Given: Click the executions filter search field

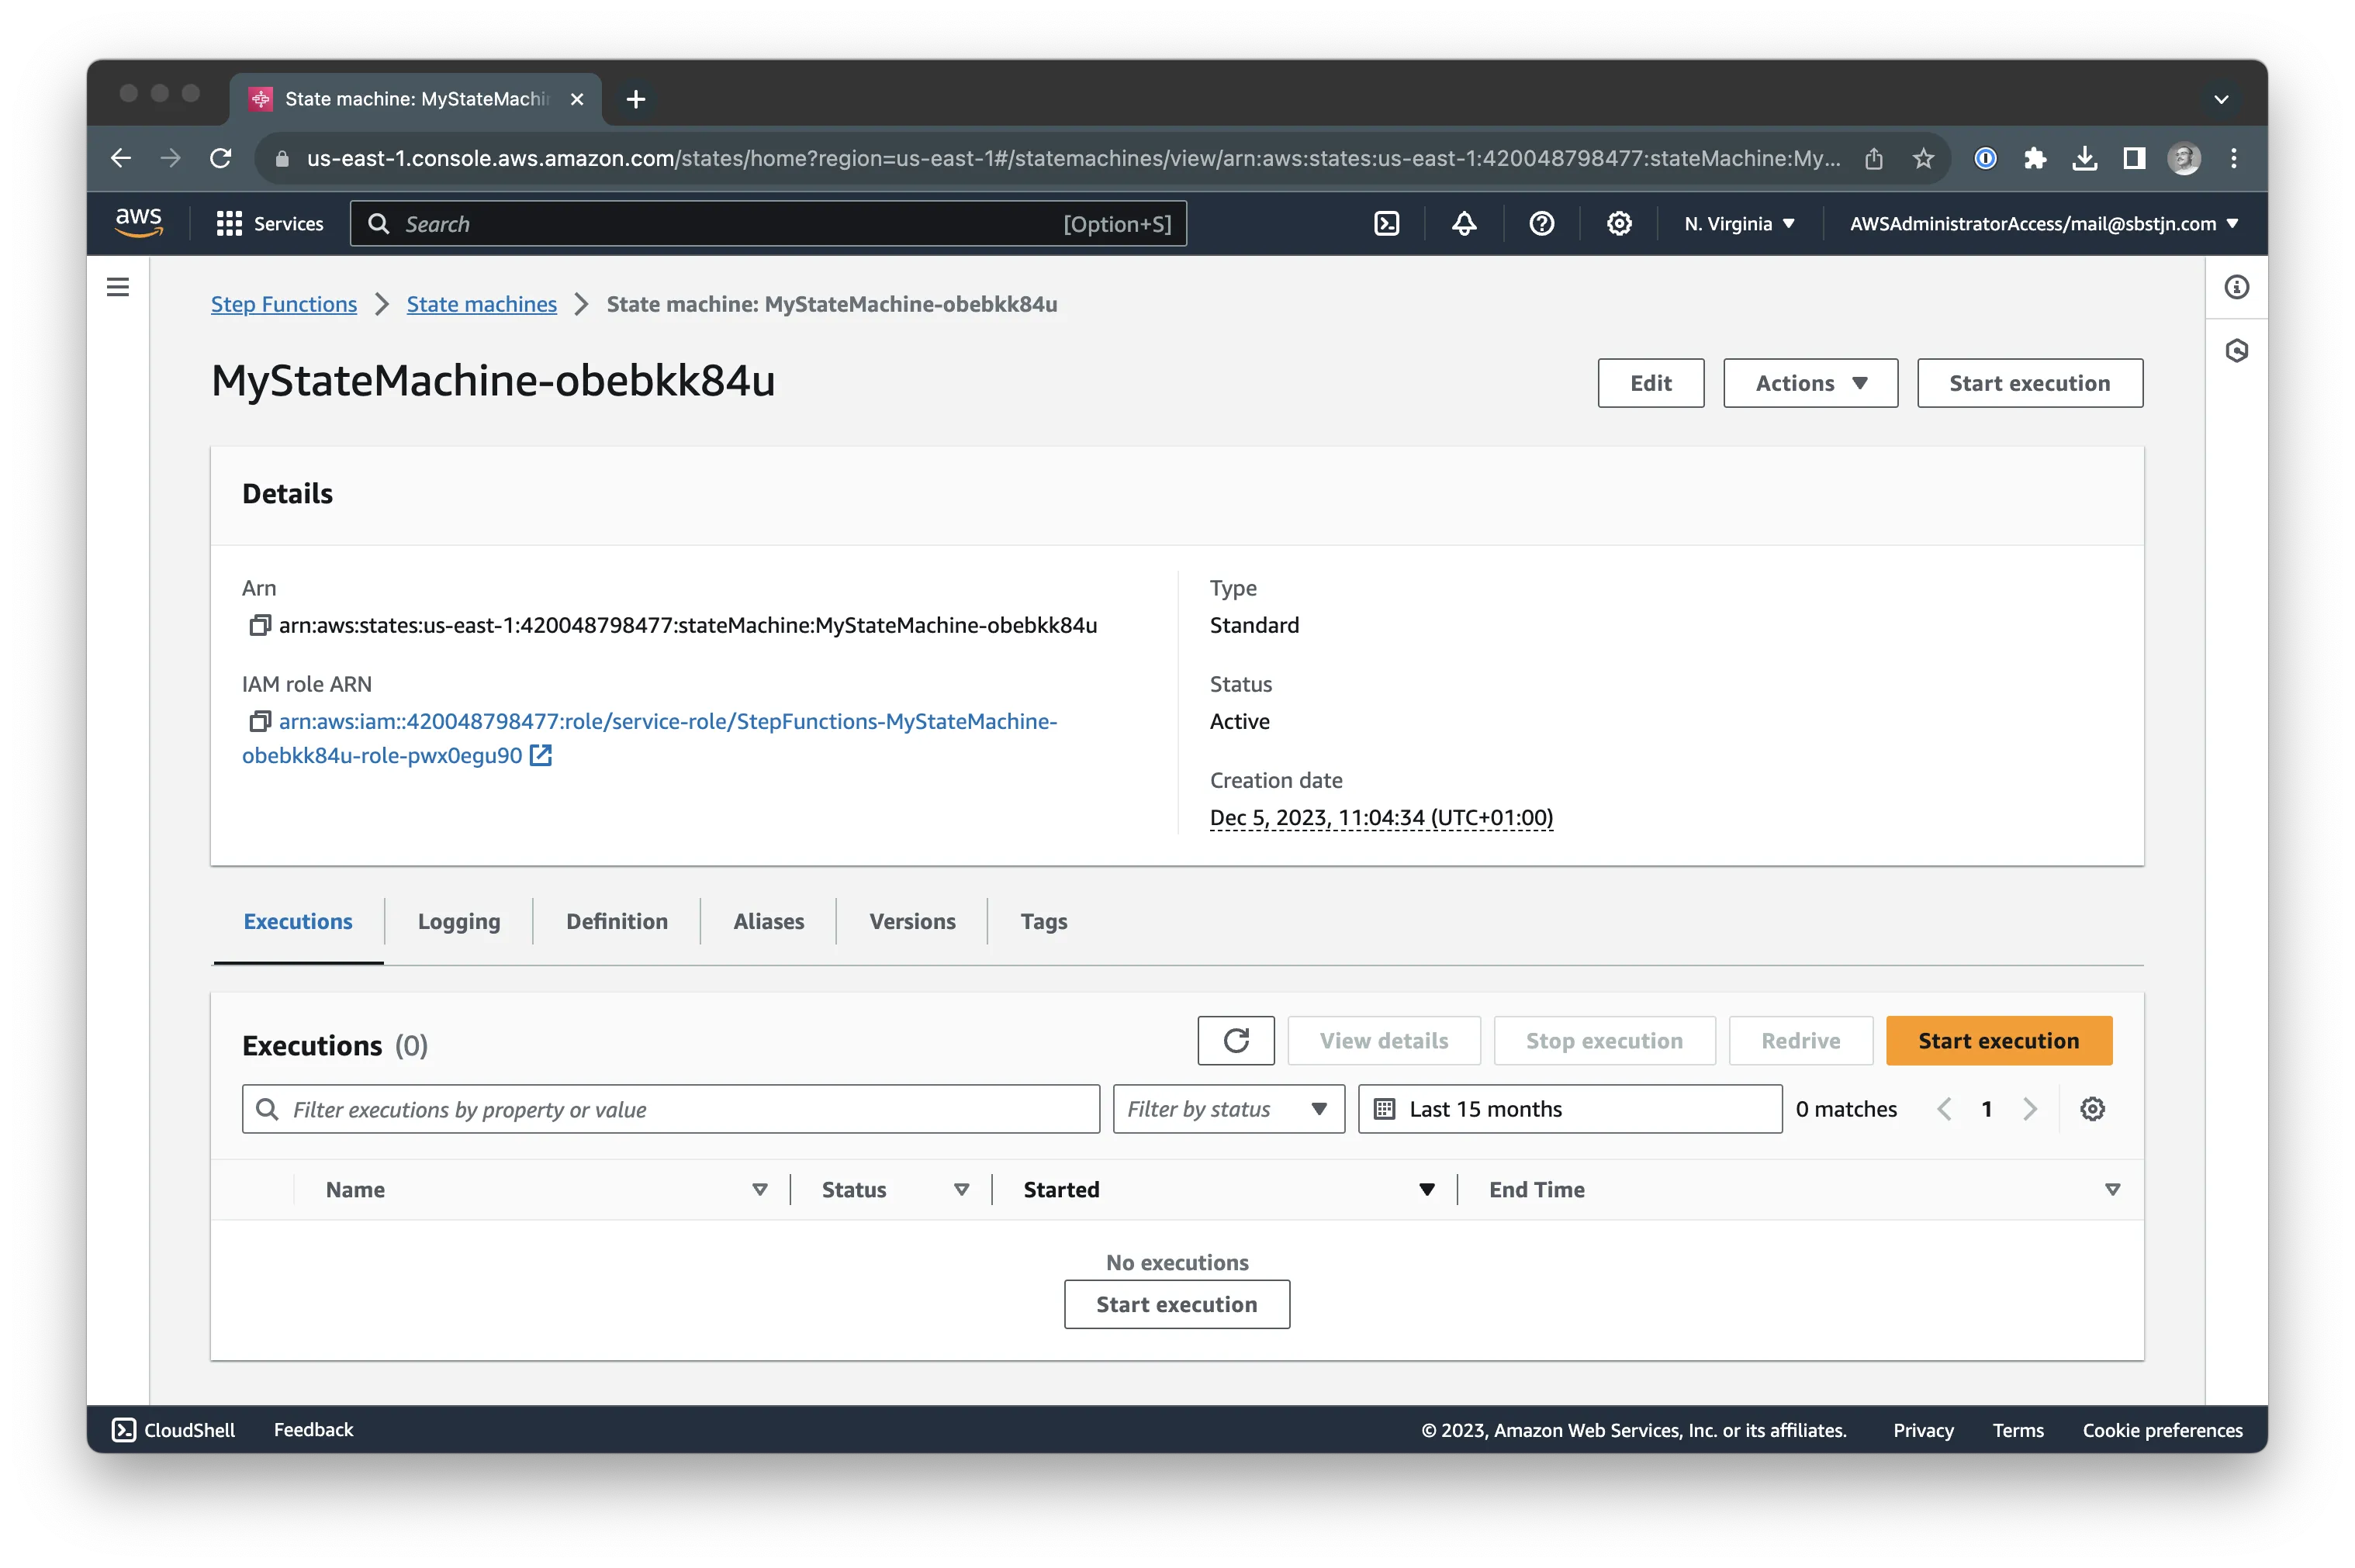Looking at the screenshot, I should (670, 1108).
